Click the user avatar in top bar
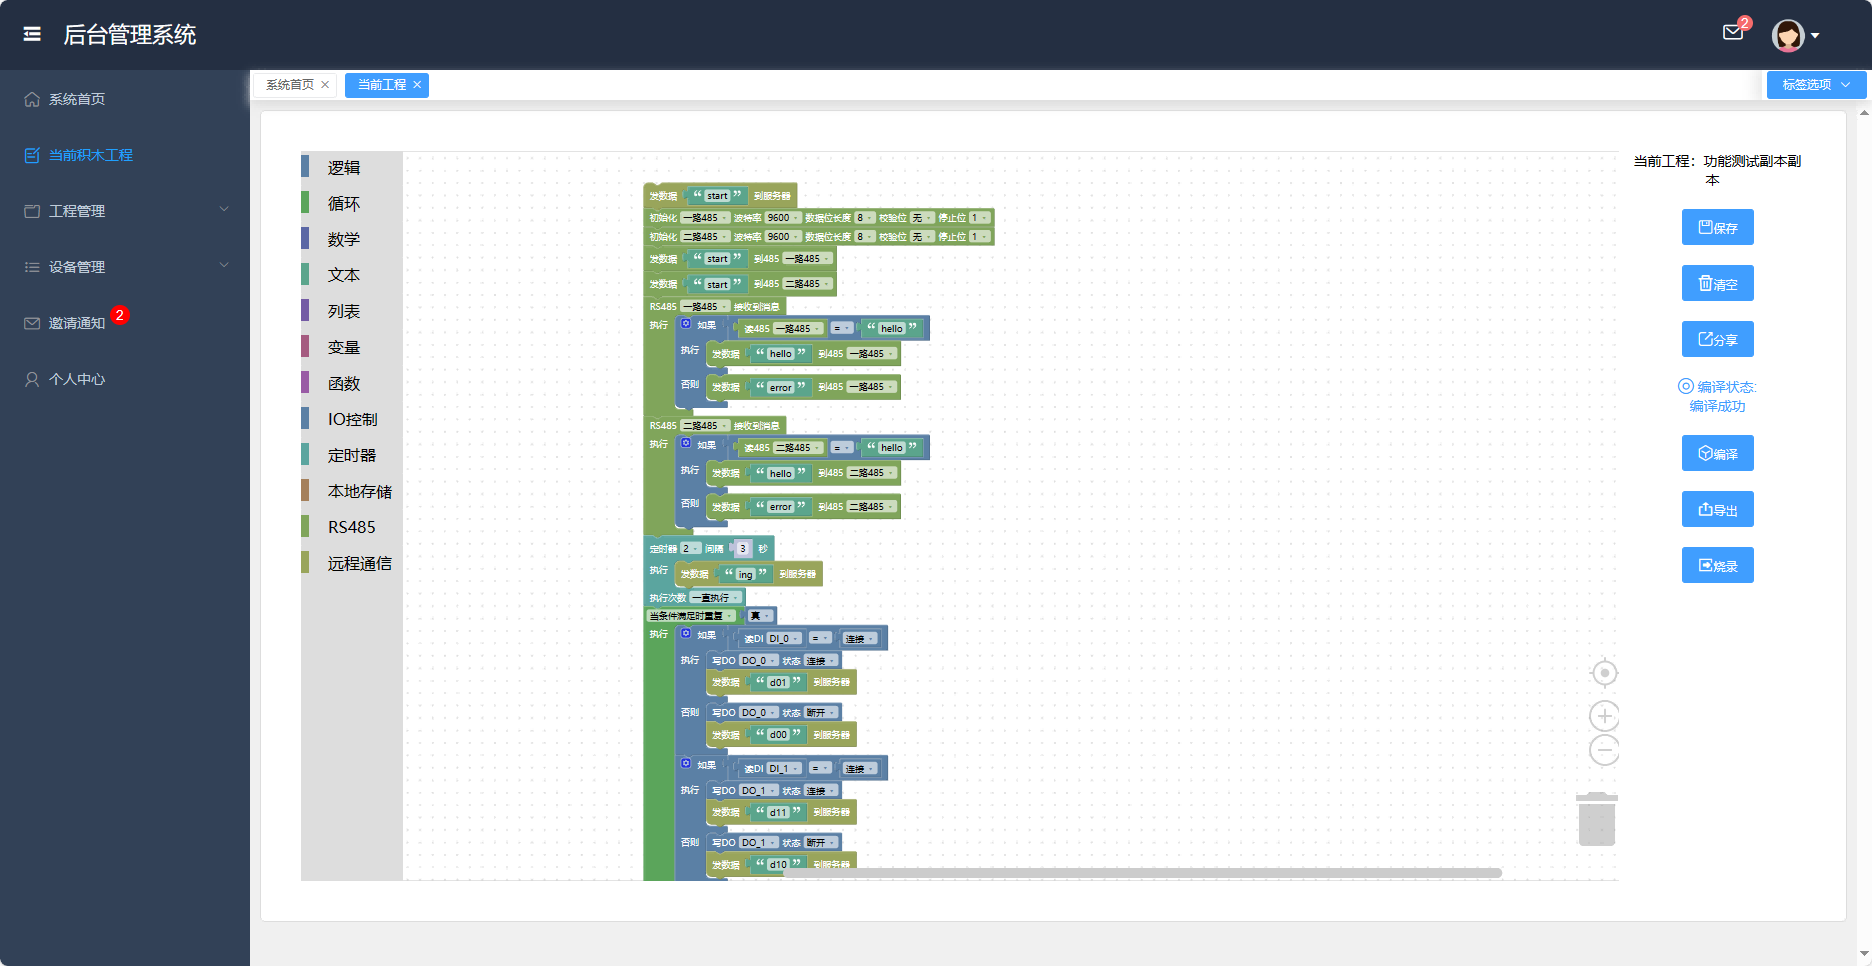Image resolution: width=1872 pixels, height=966 pixels. 1787,35
